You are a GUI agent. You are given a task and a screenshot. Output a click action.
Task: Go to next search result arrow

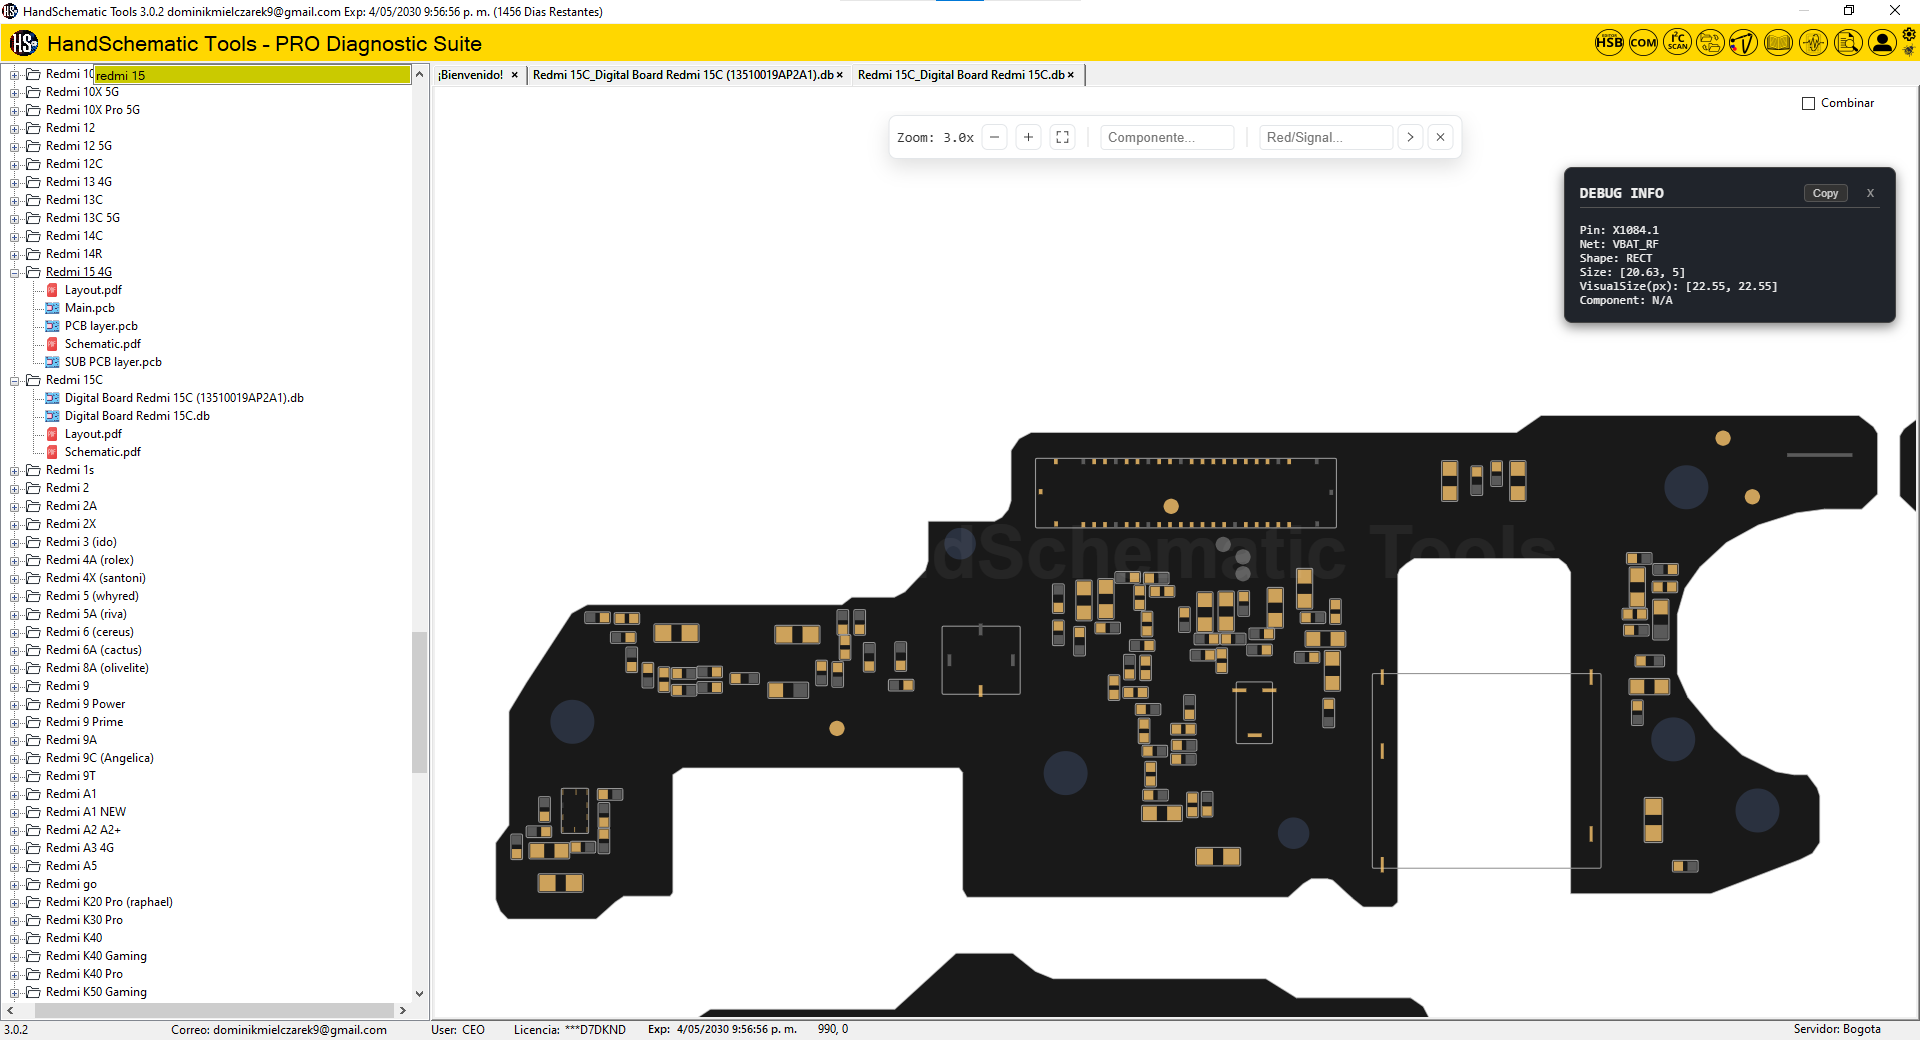(x=1410, y=137)
